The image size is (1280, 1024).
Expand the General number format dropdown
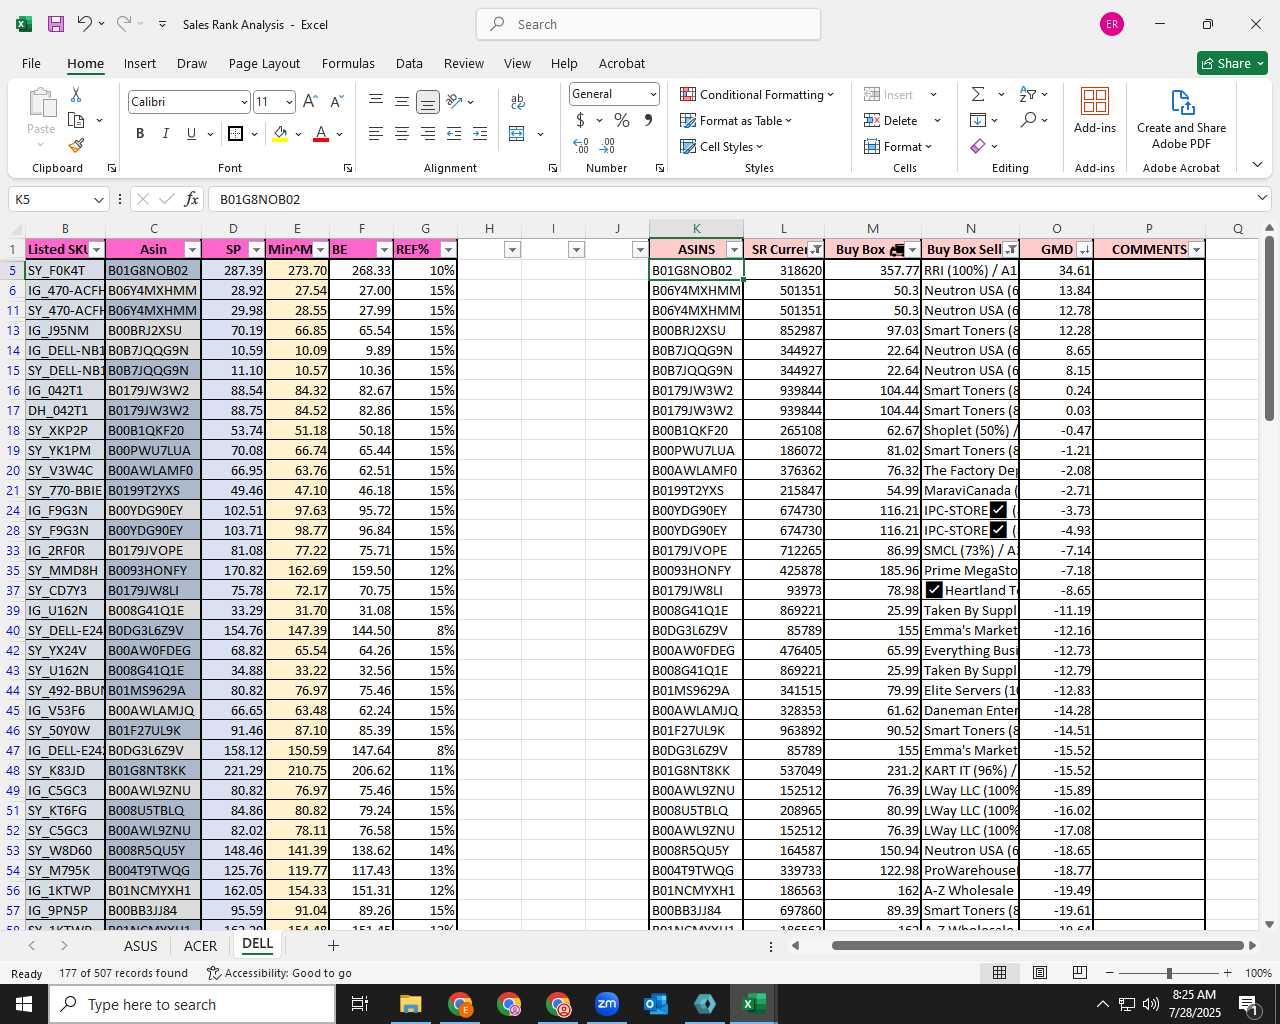(x=653, y=94)
